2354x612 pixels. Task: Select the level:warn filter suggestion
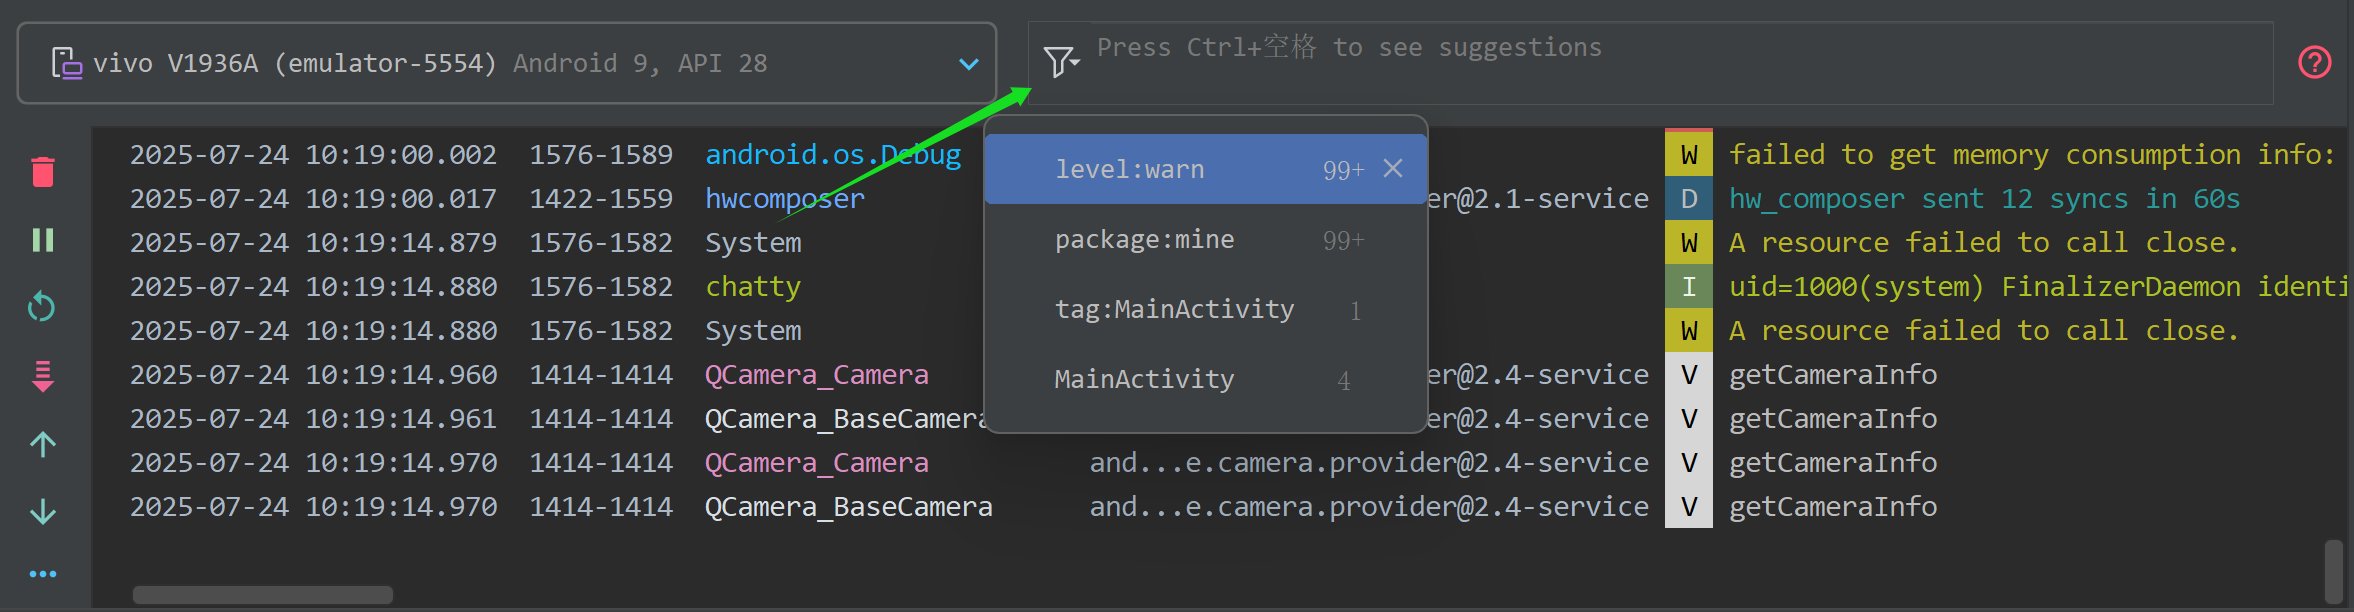click(1130, 170)
